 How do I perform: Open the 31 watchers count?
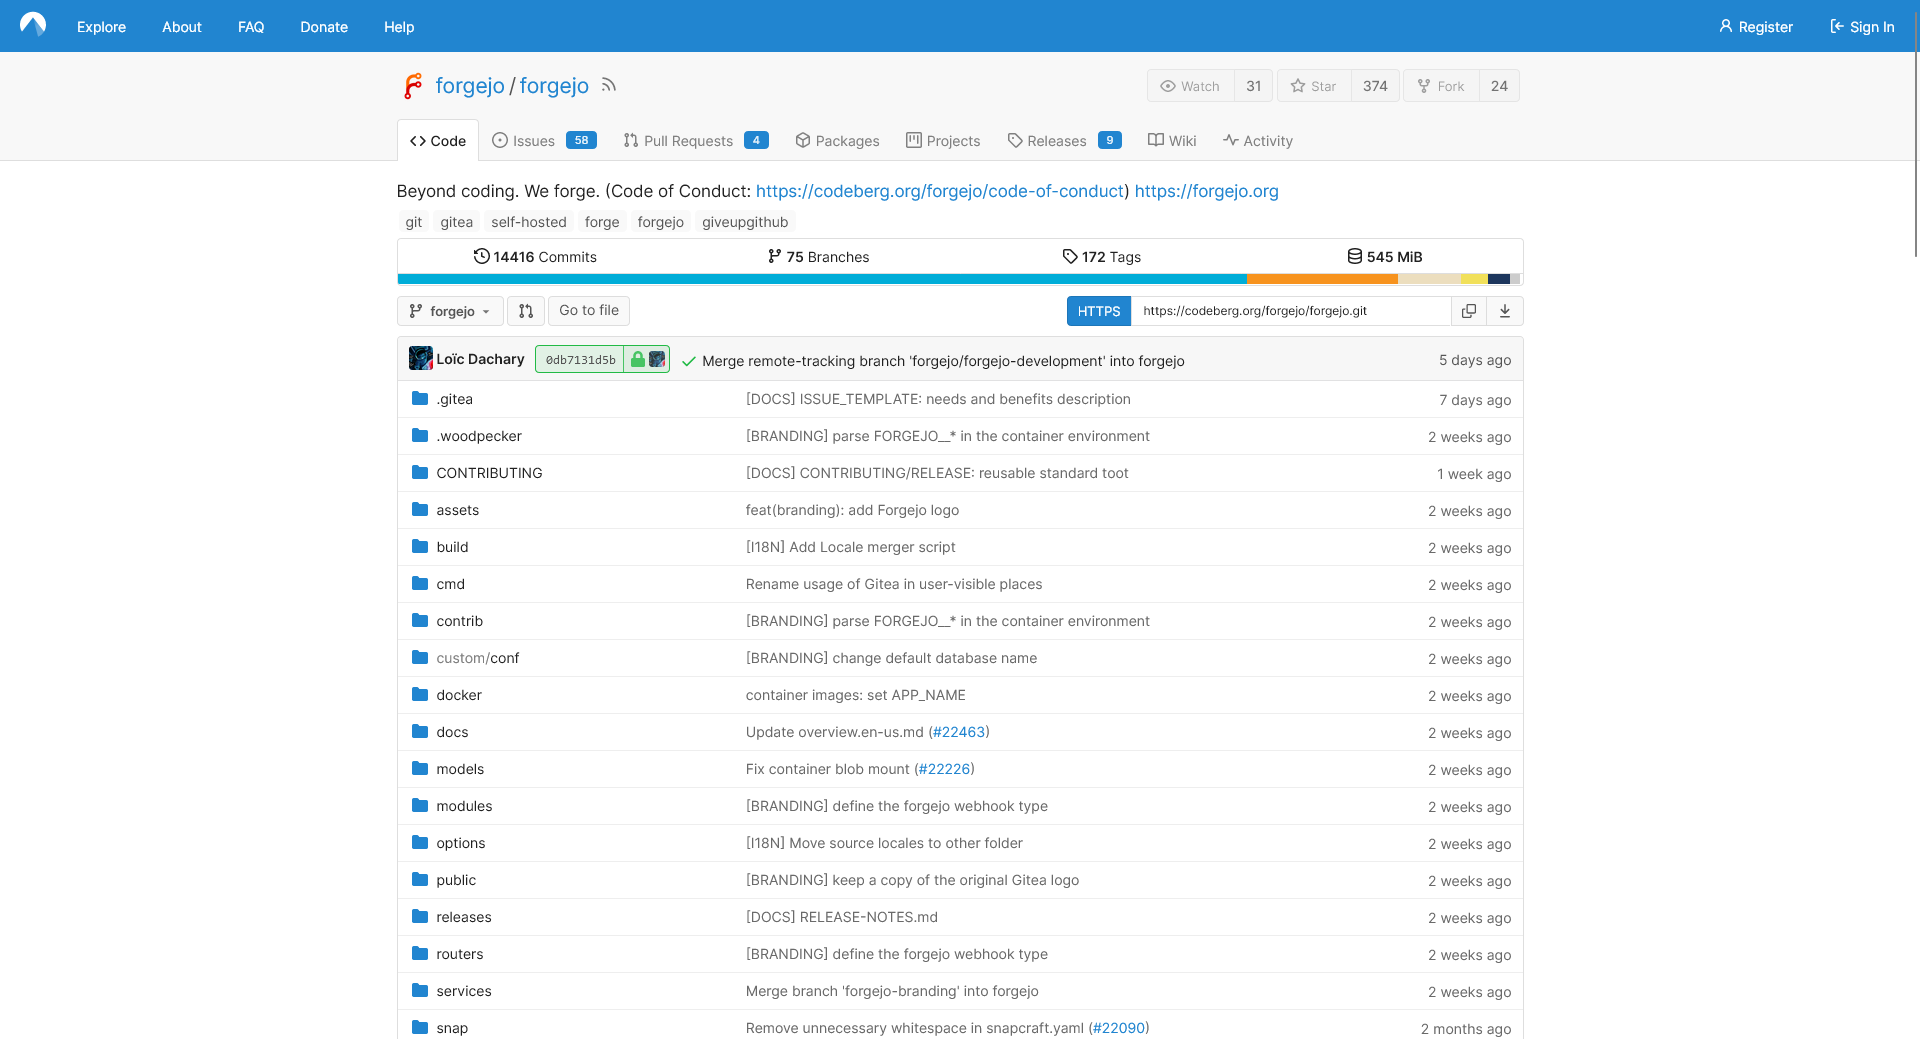1254,86
